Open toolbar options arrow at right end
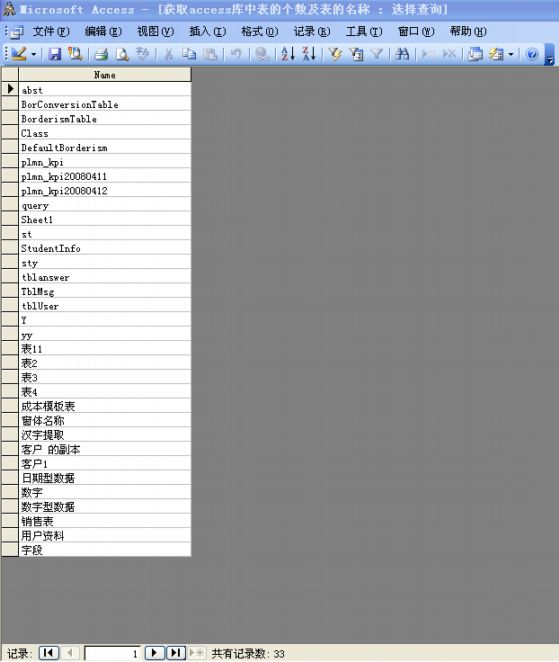559x662 pixels. point(550,54)
